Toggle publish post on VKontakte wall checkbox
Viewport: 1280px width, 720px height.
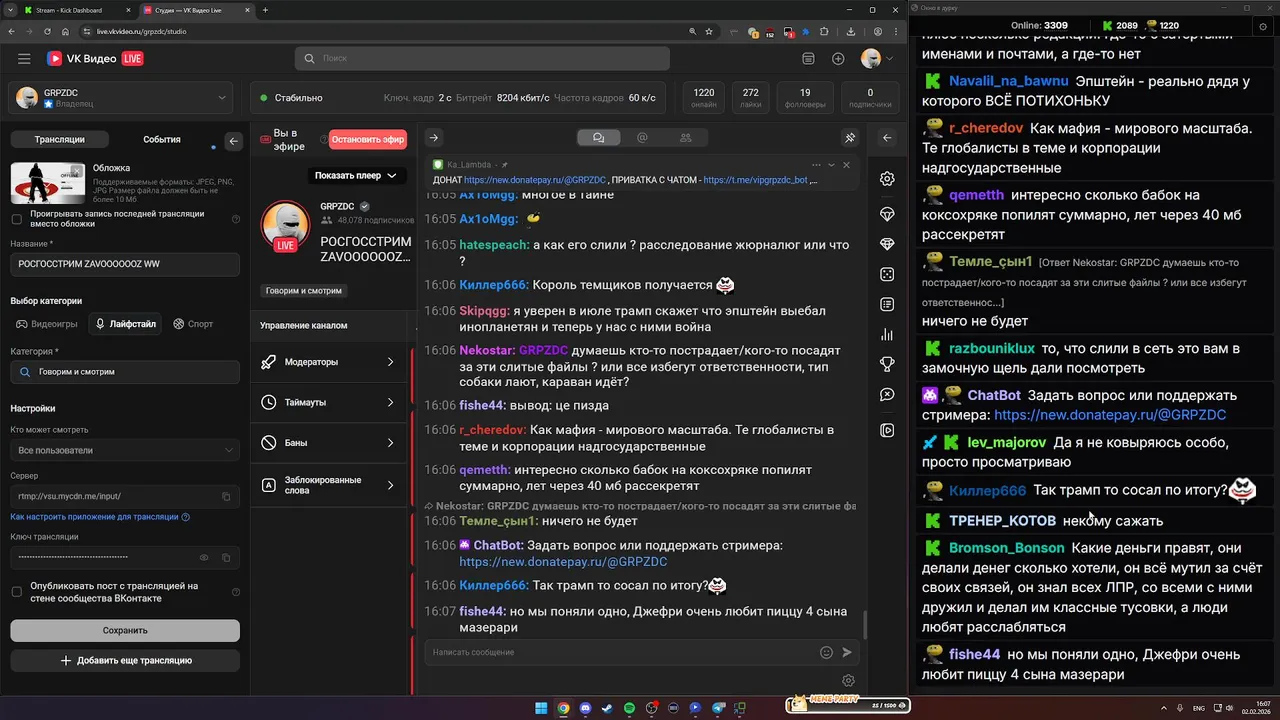click(x=16, y=592)
